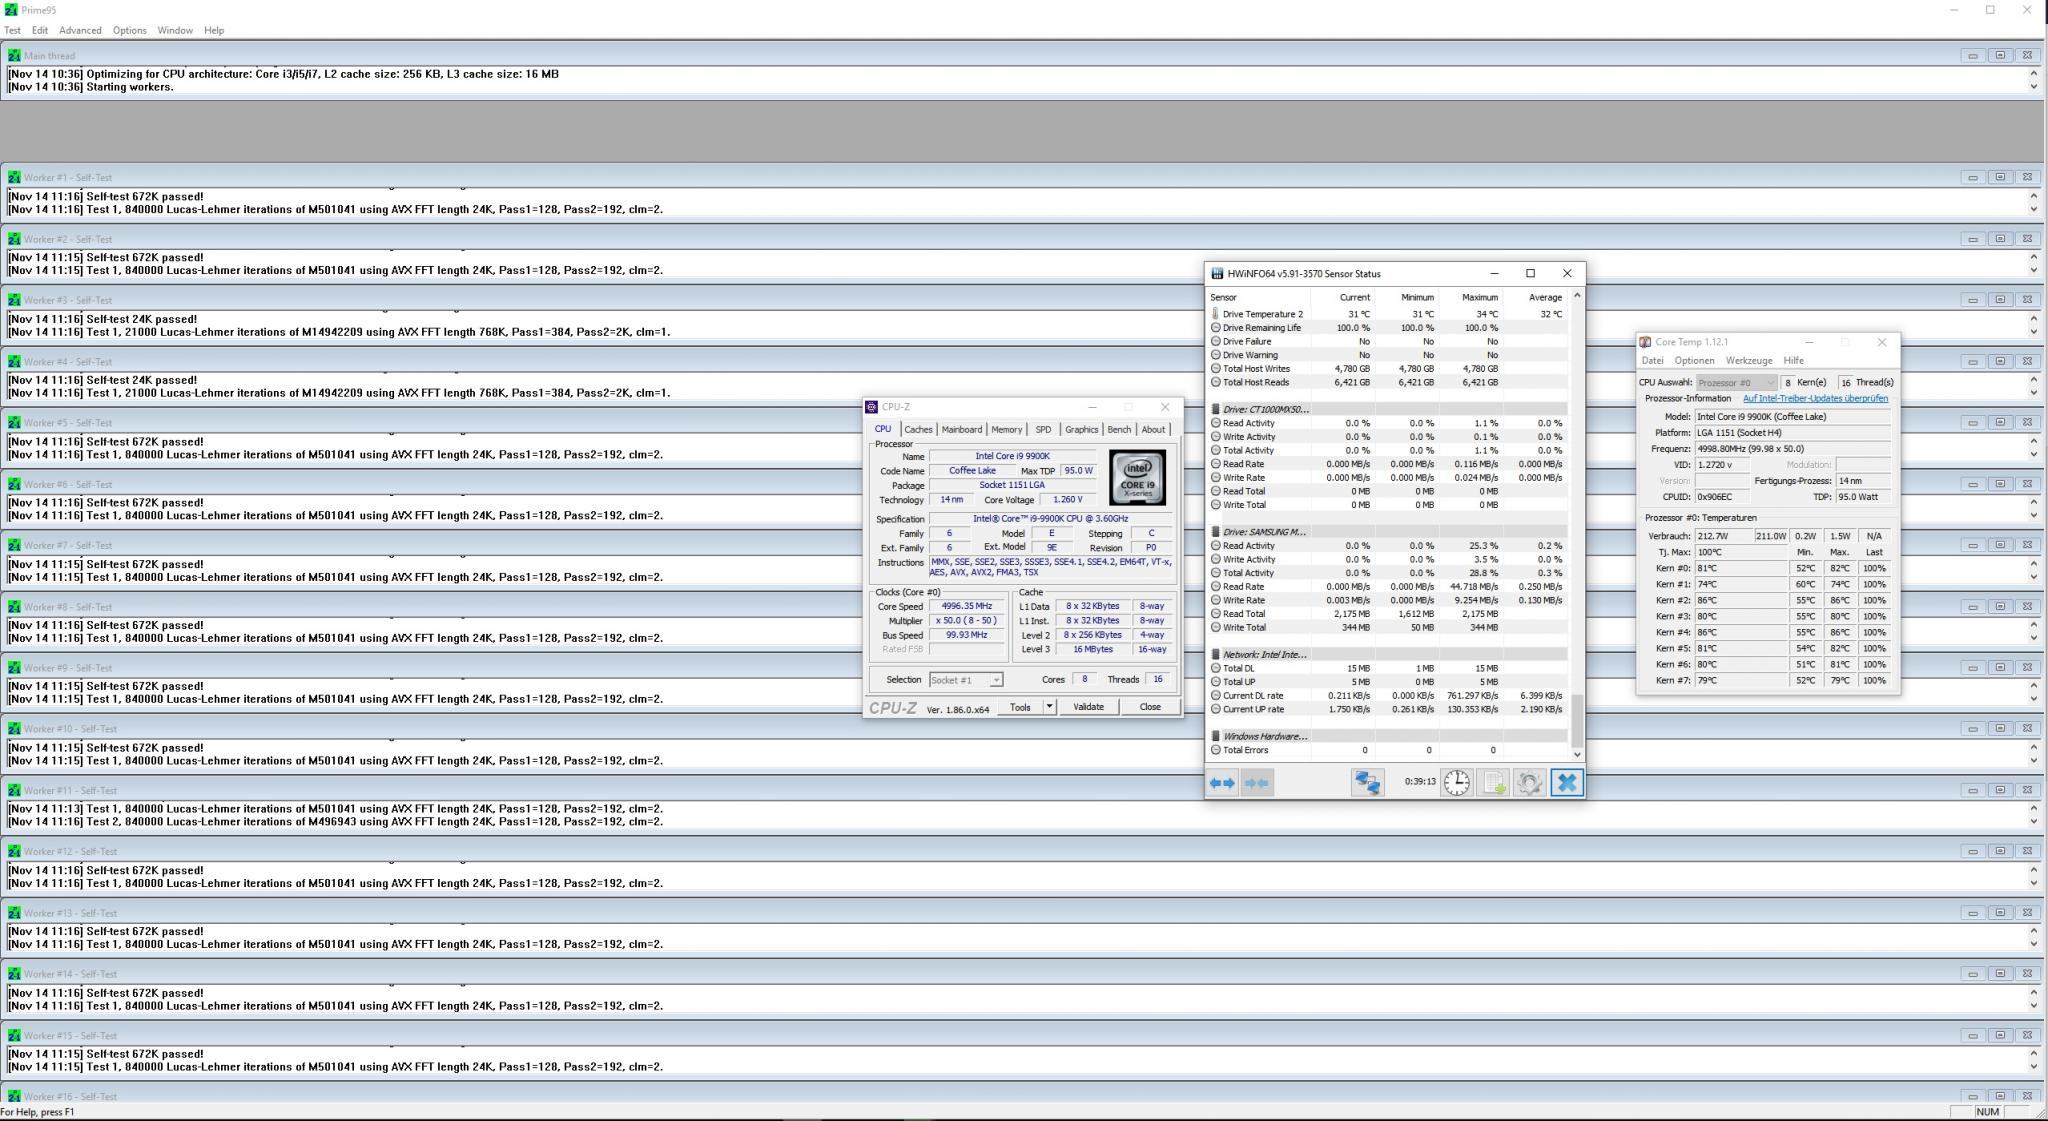The width and height of the screenshot is (2048, 1121).
Task: Open Core Temp Prozessor #0 dropdown
Action: tap(1736, 383)
